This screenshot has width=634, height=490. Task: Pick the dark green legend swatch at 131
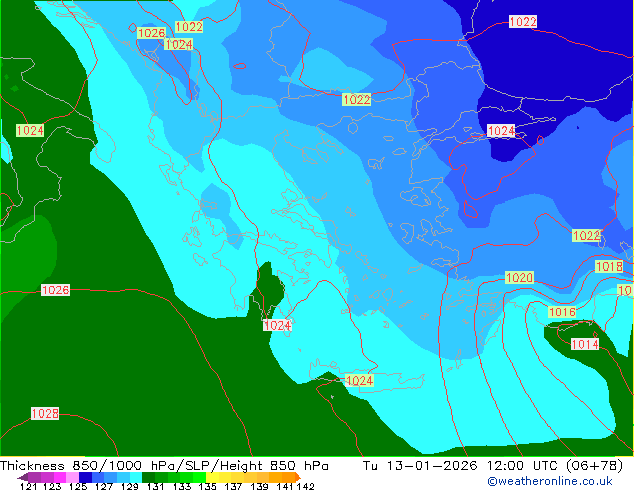(x=146, y=477)
